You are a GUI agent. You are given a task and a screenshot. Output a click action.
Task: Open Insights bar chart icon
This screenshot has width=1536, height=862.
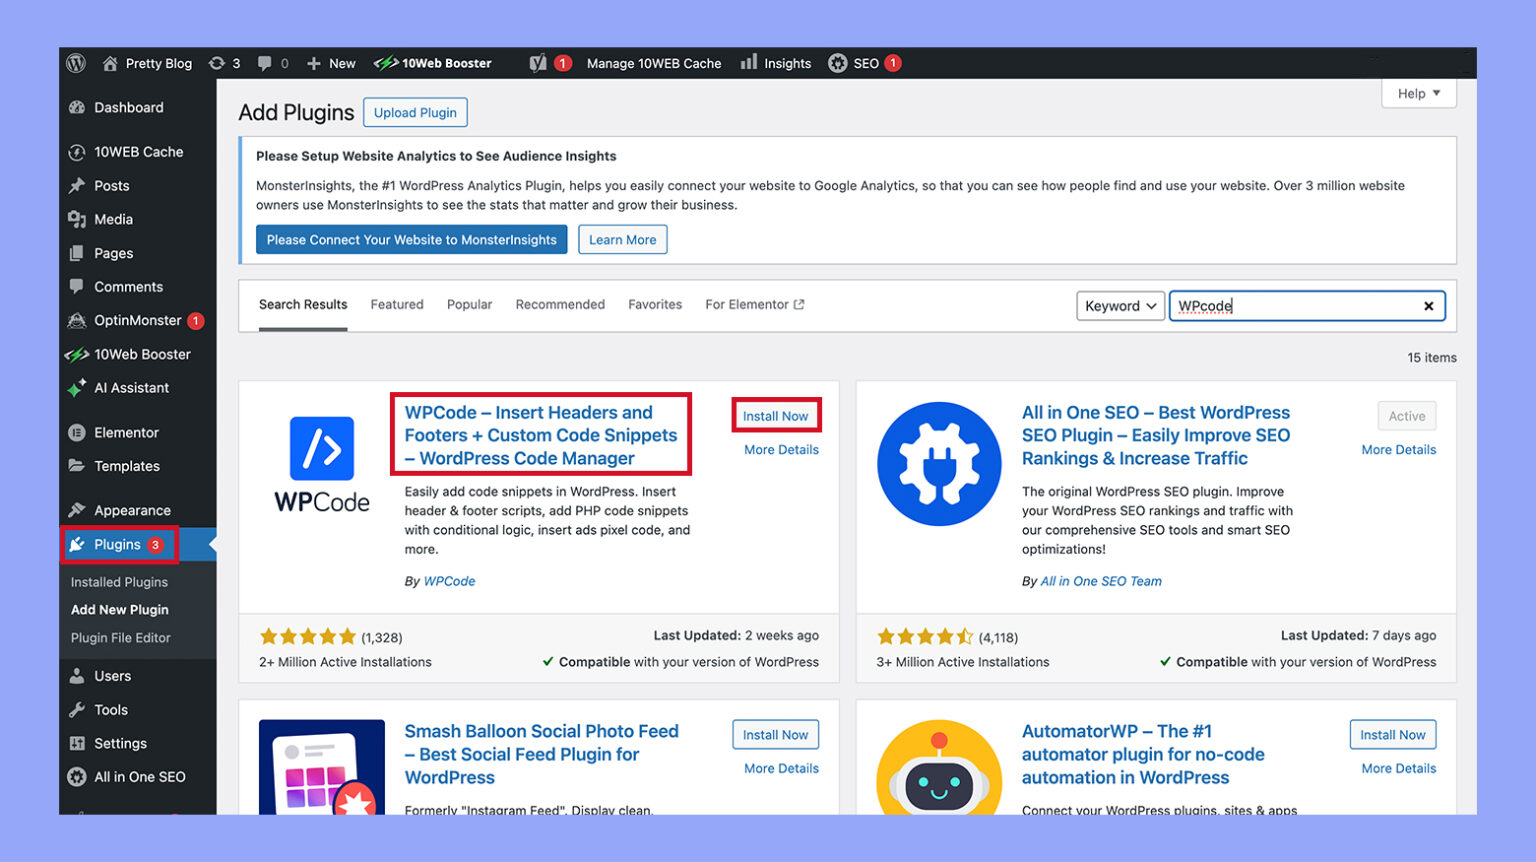click(x=749, y=63)
